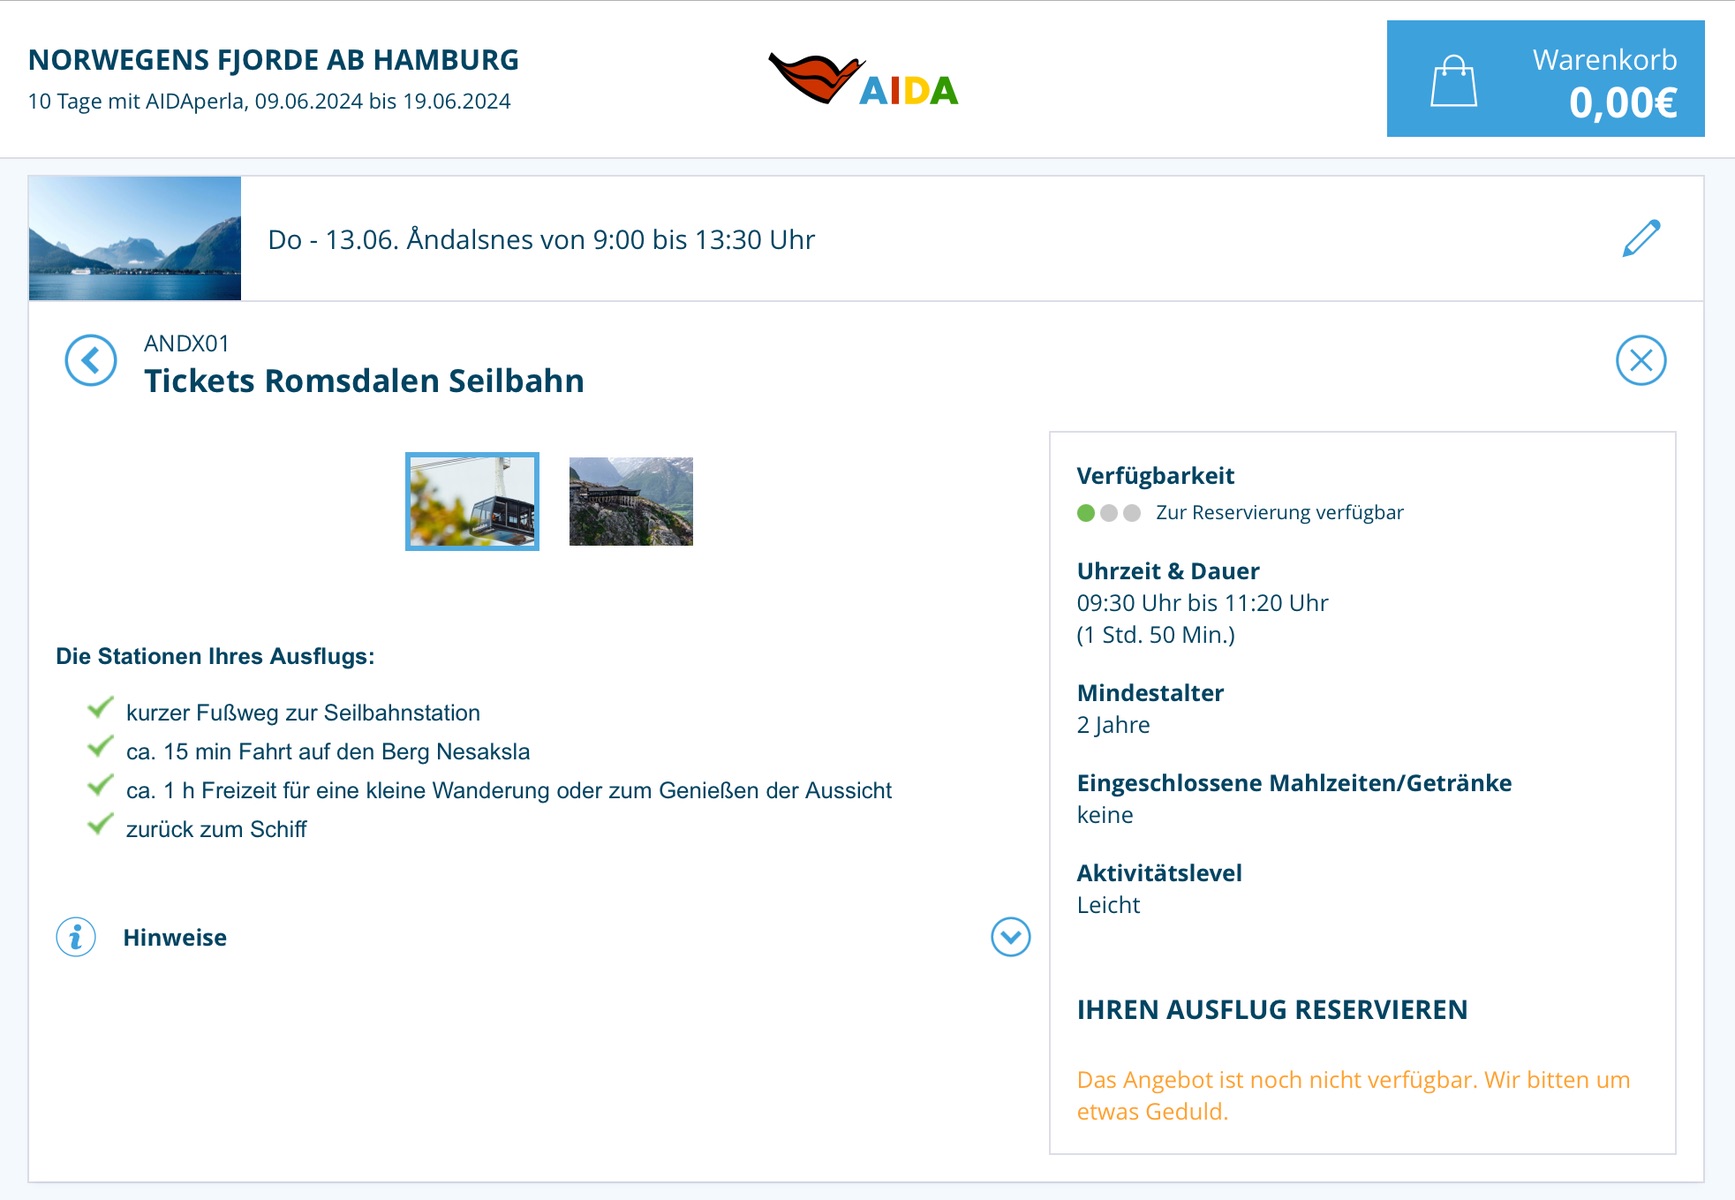The height and width of the screenshot is (1200, 1735).
Task: Click the Hinweise info icon
Action: tap(76, 937)
